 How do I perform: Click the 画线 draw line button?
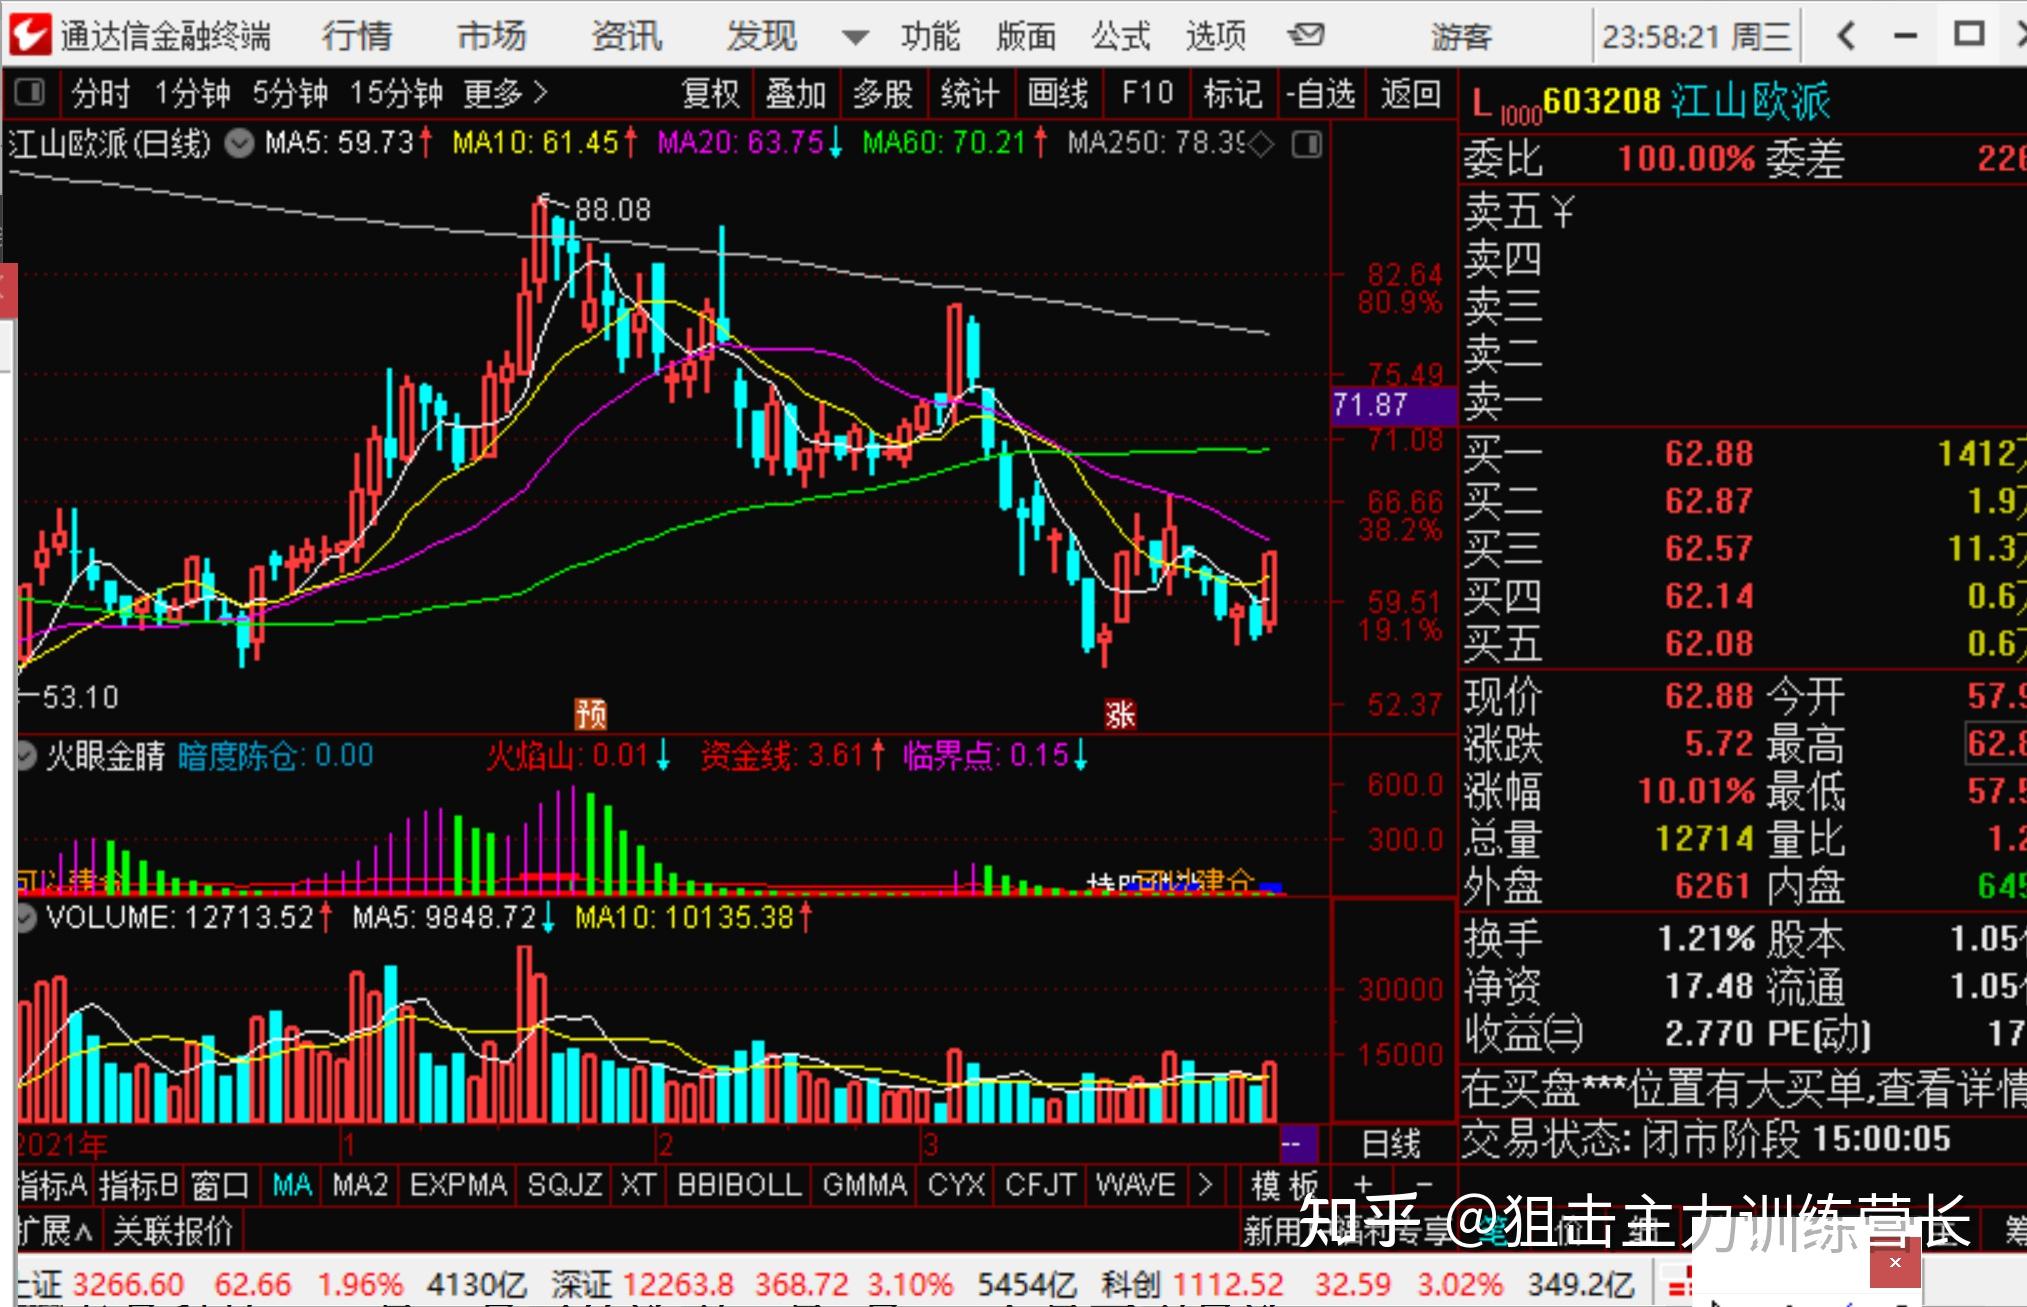pyautogui.click(x=1058, y=94)
